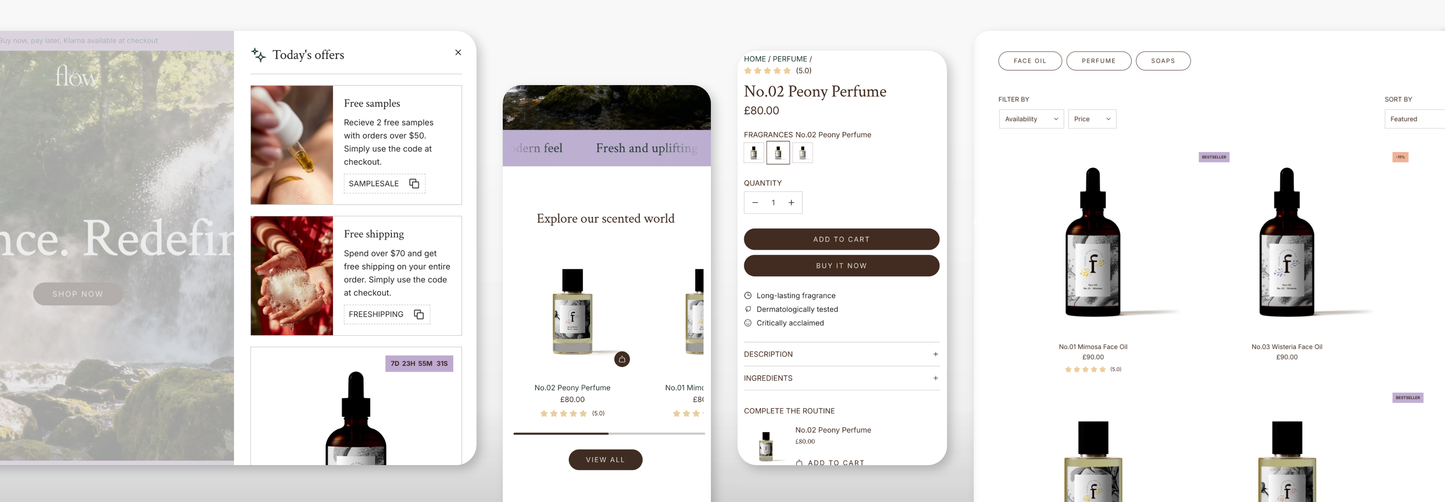Open the Price filter dropdown
The image size is (1445, 502).
click(1092, 119)
